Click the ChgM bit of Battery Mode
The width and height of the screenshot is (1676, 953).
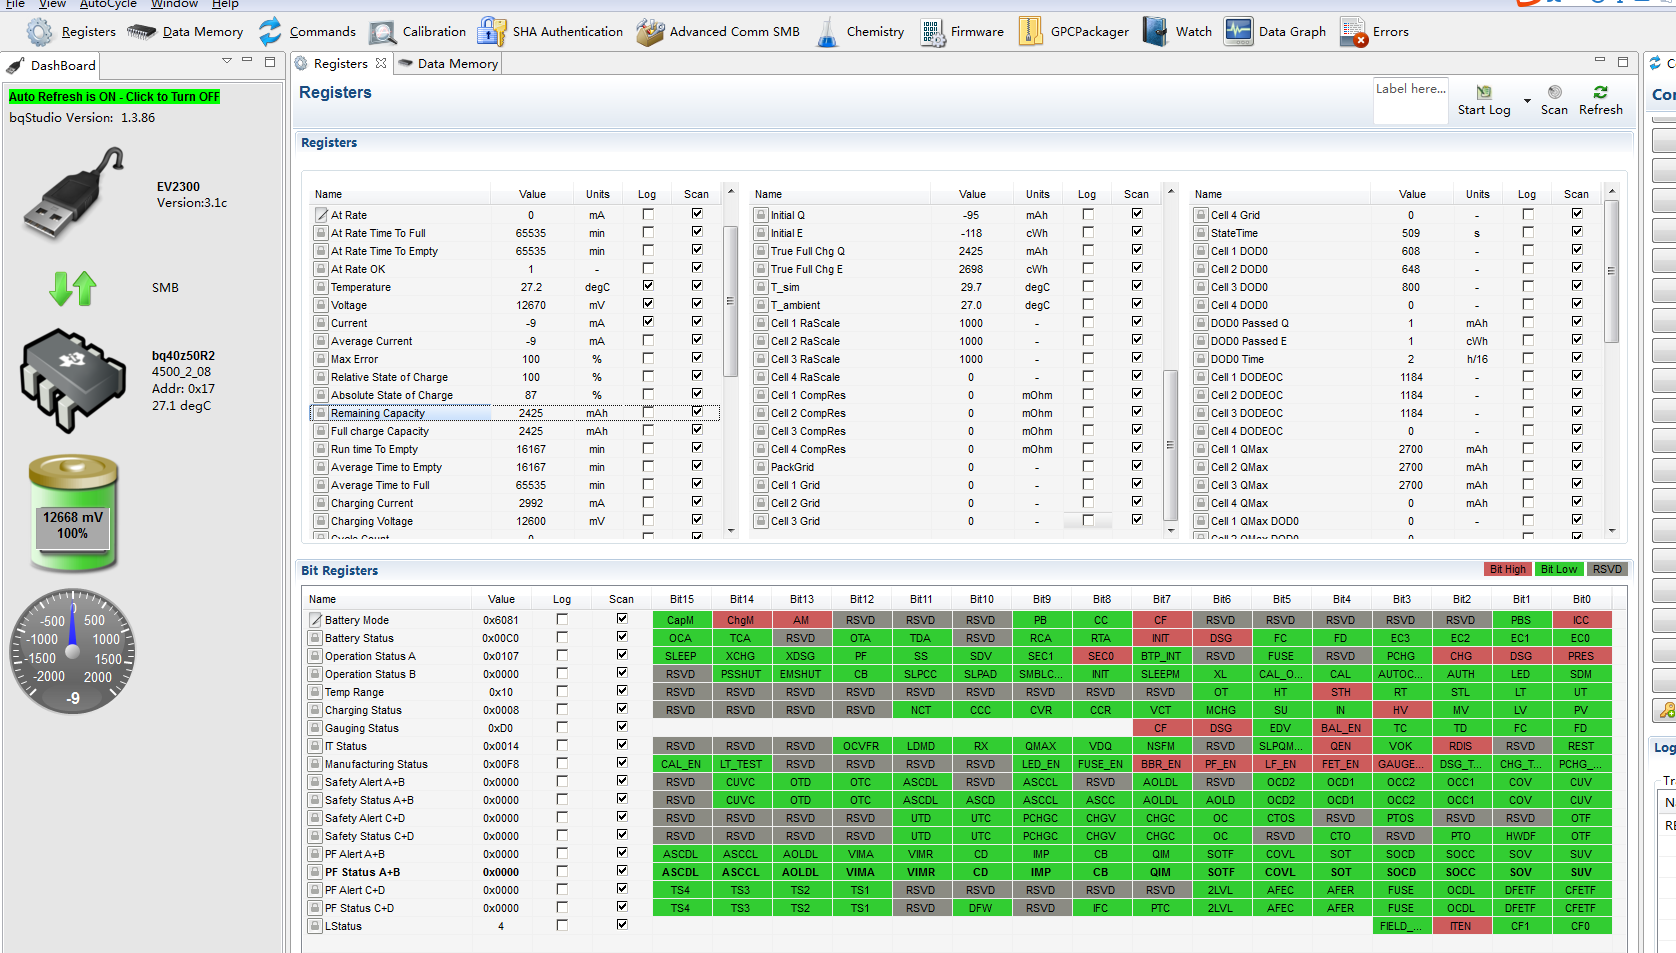(x=740, y=620)
